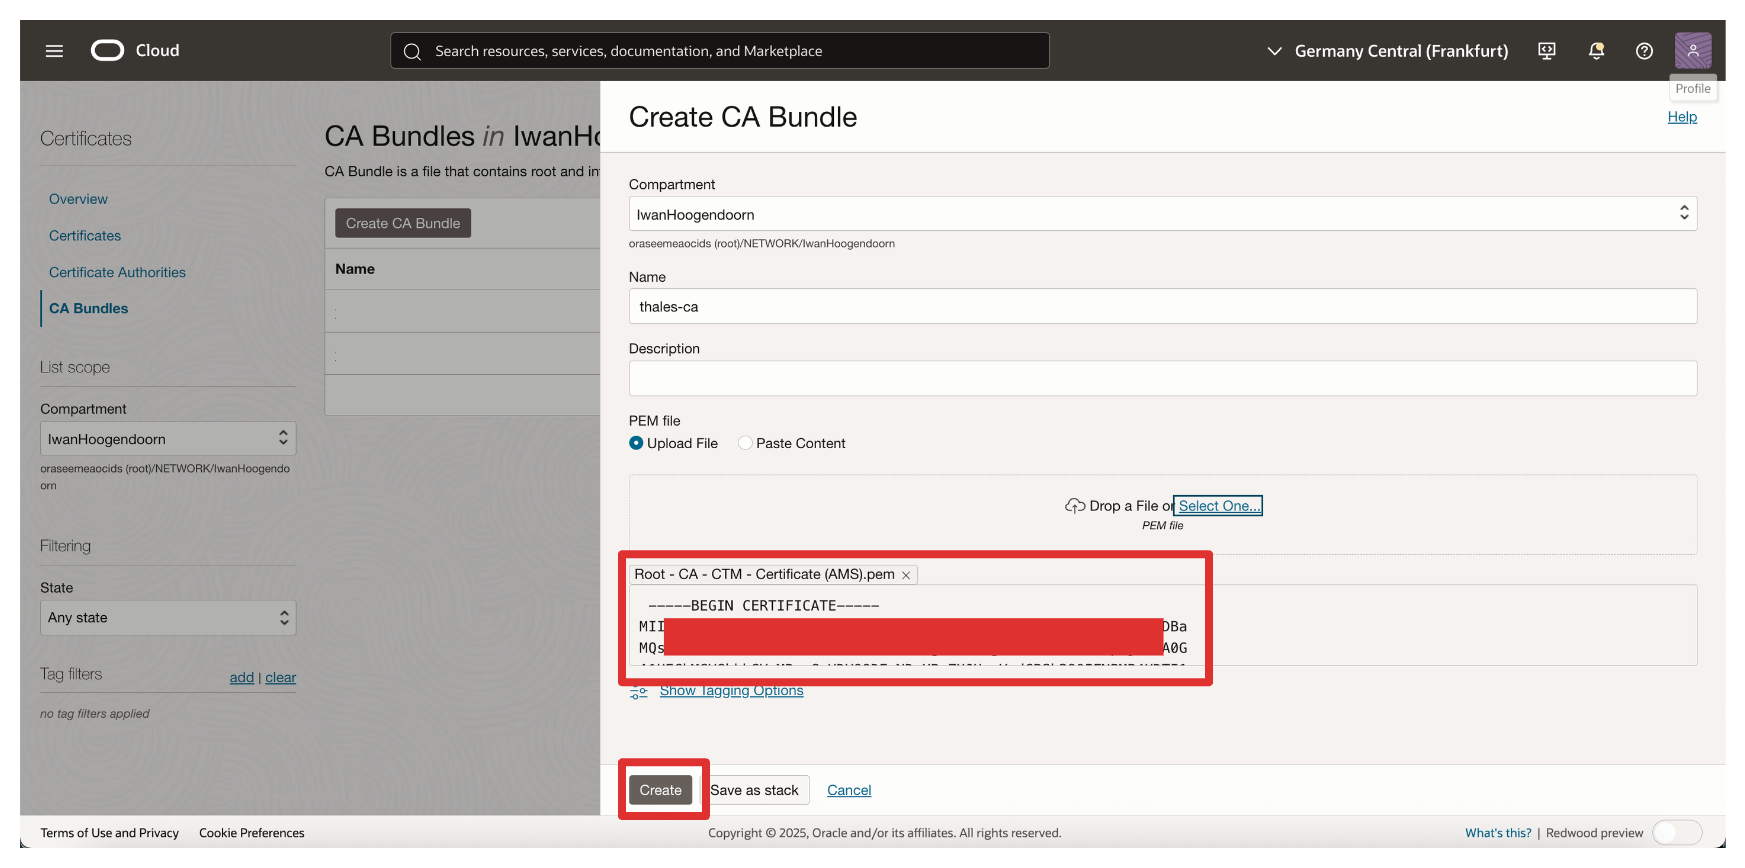Open the notifications bell
The image size is (1745, 868).
tap(1596, 51)
